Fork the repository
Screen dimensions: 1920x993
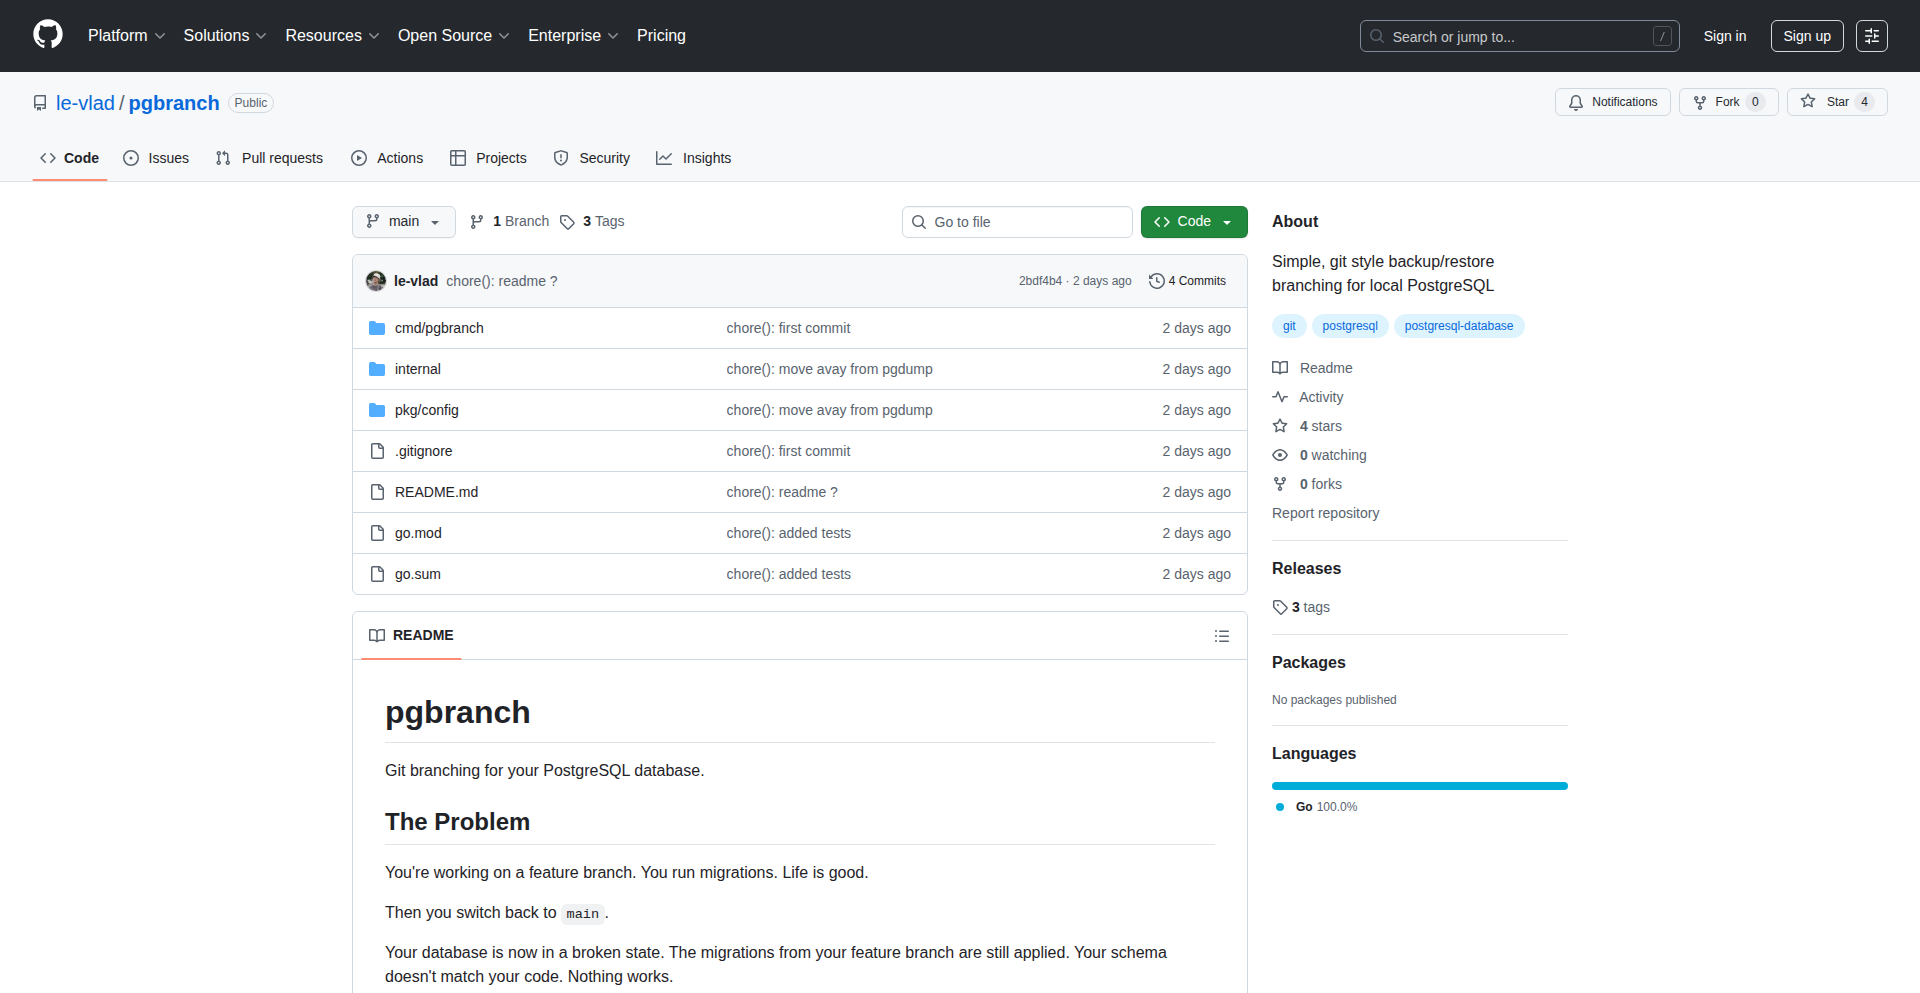[1727, 101]
